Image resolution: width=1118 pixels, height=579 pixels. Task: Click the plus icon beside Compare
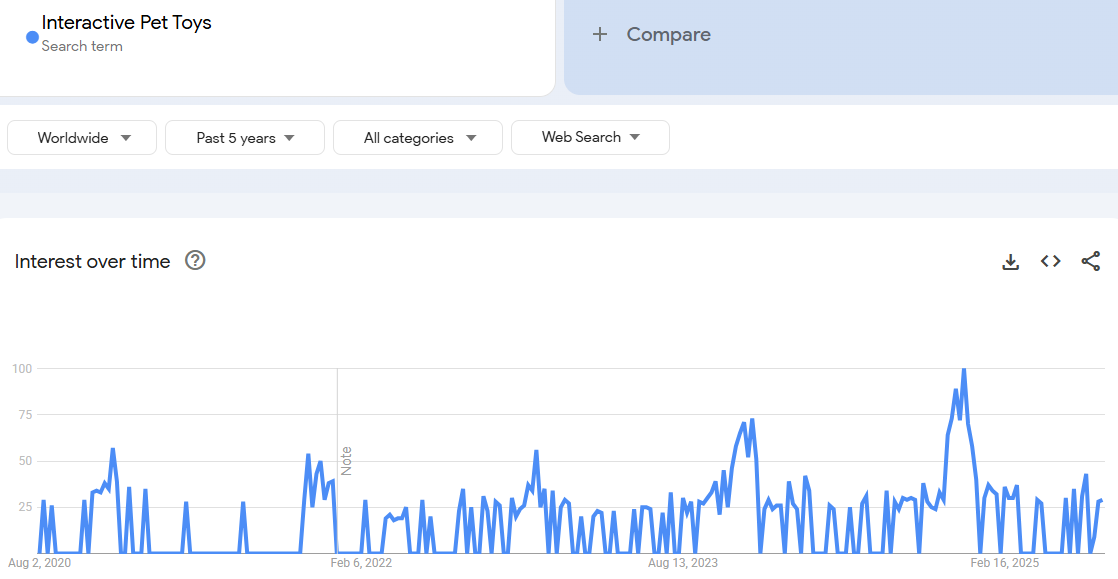click(x=600, y=35)
